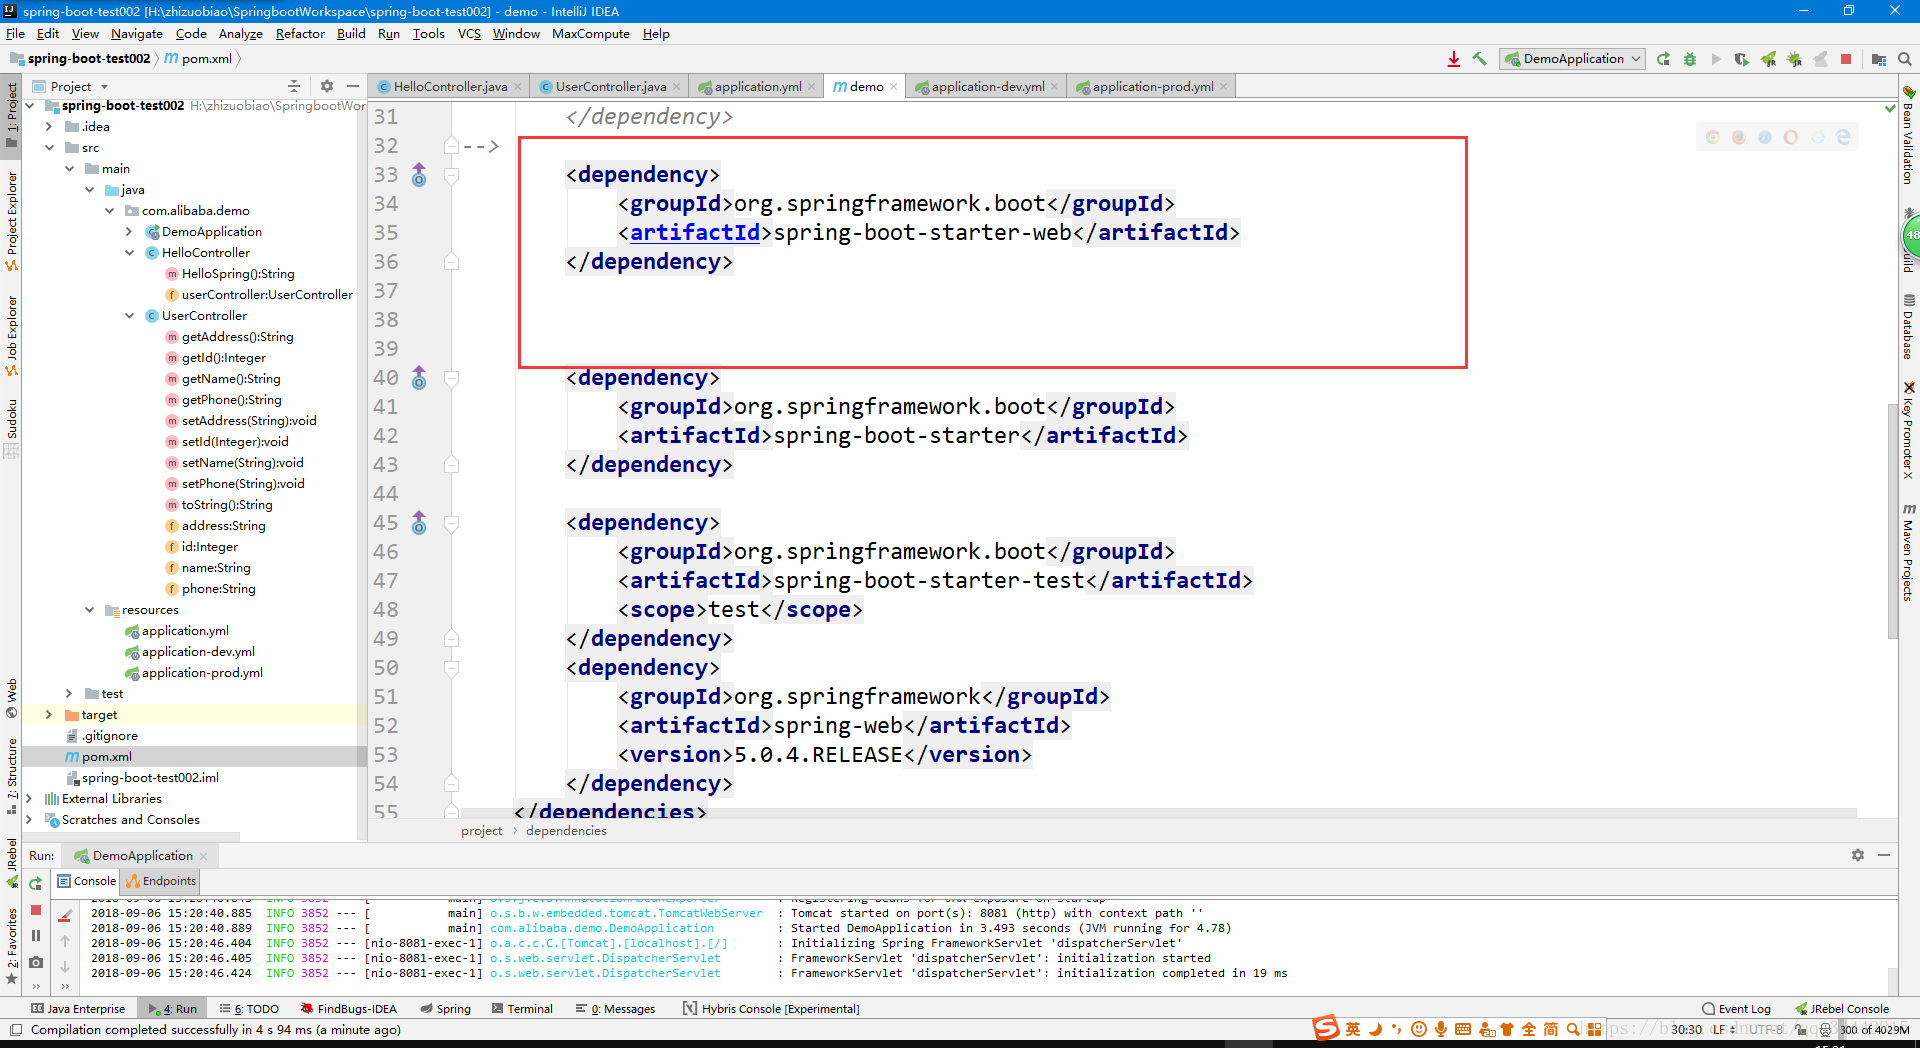Toggle the file read-only lock in status bar
The height and width of the screenshot is (1048, 1920).
tap(1800, 1029)
